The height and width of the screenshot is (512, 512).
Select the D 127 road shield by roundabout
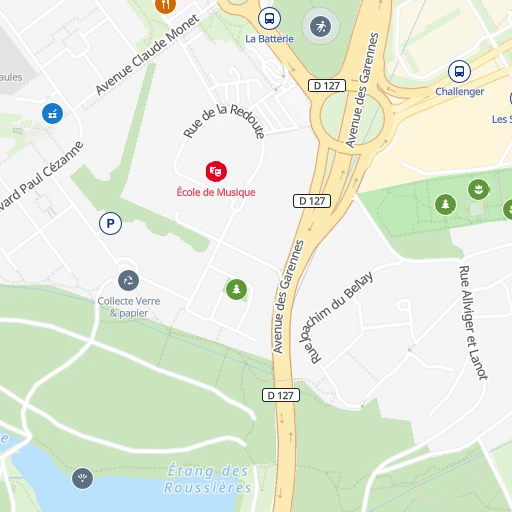[327, 86]
